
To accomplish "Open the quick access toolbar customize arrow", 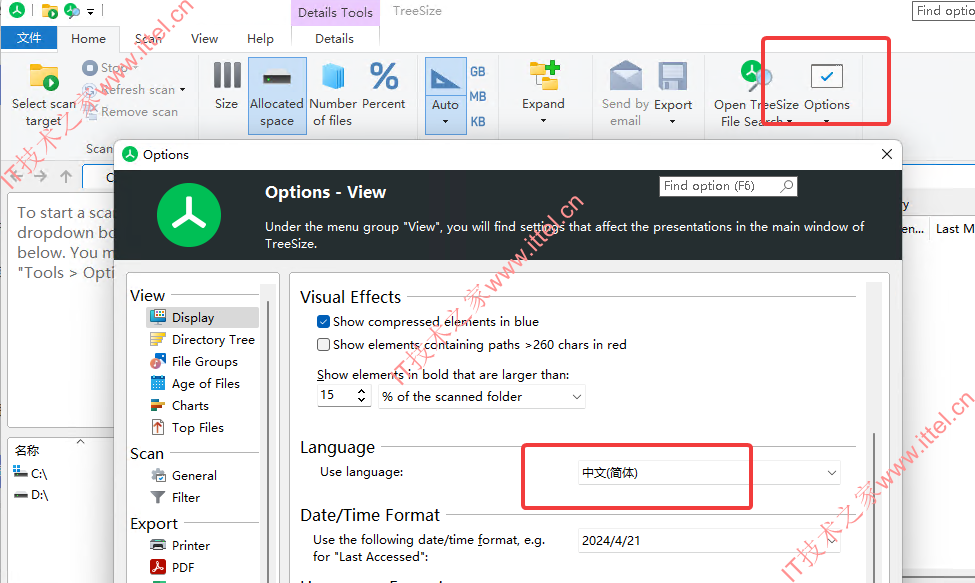I will (91, 11).
